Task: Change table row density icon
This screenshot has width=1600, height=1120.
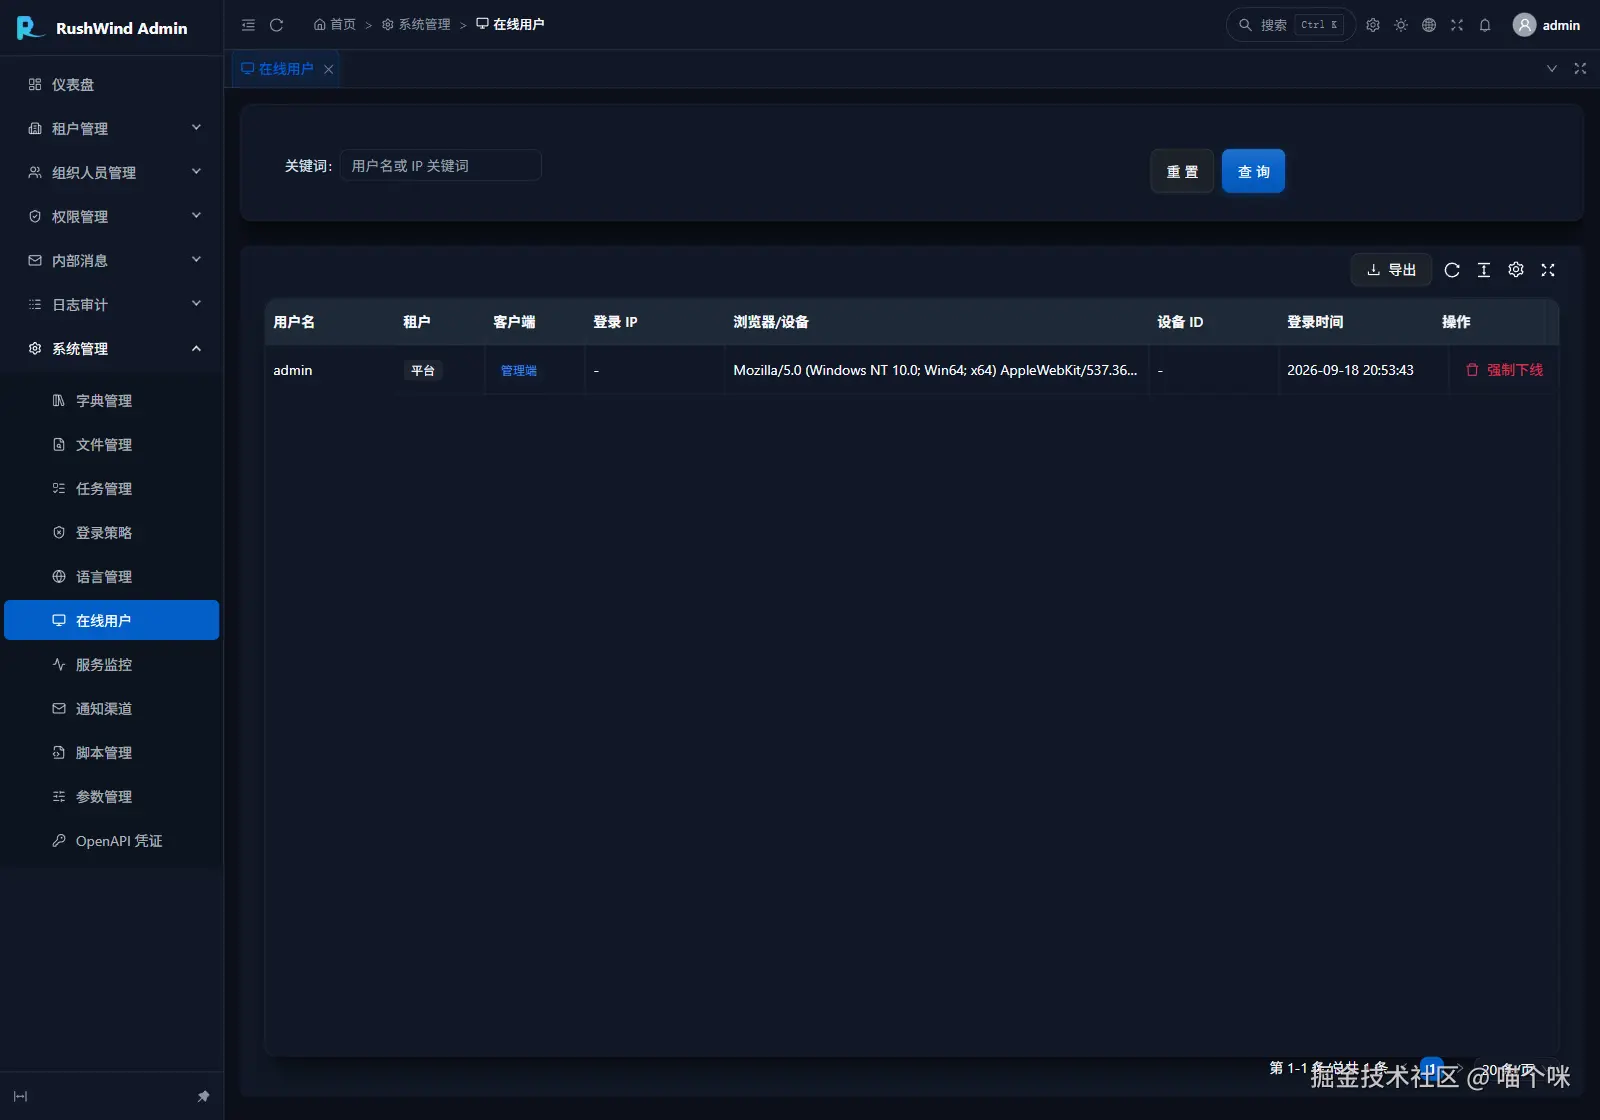Action: (1484, 270)
